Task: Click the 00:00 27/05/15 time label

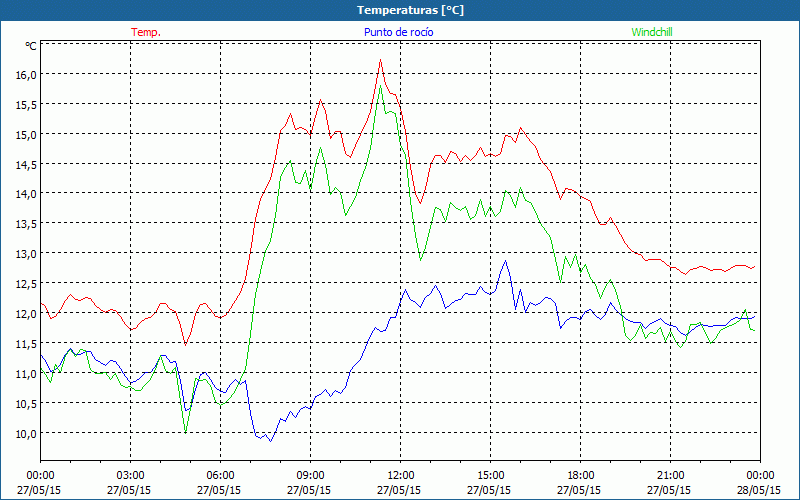Action: [39, 483]
